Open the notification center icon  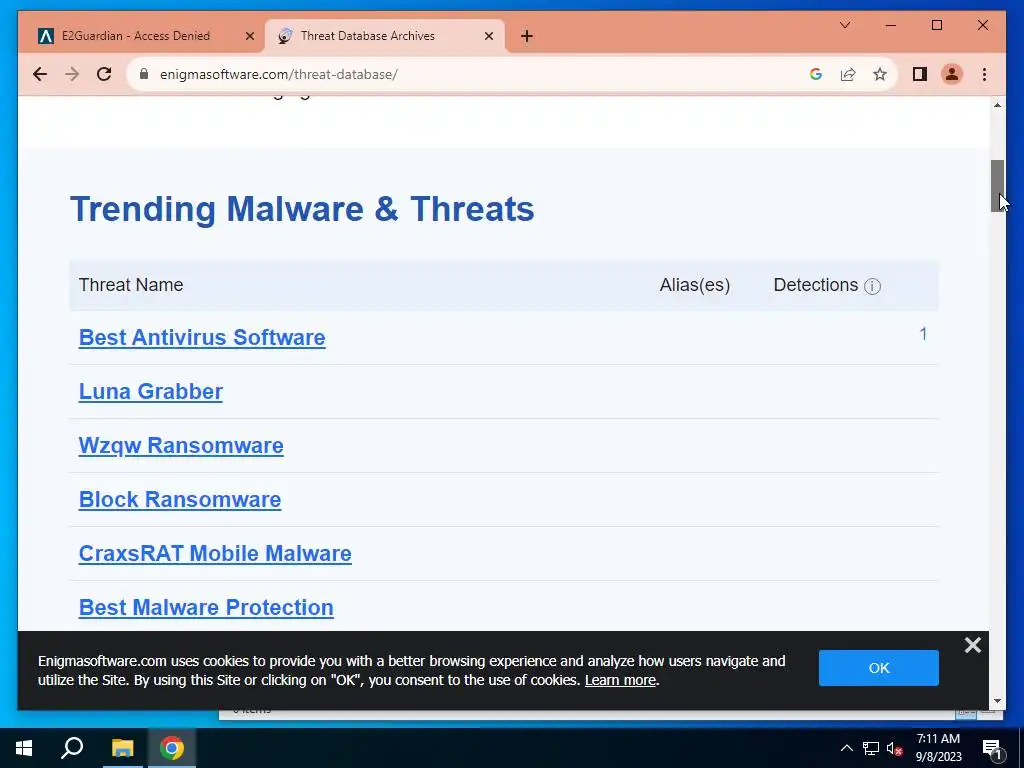tap(992, 748)
